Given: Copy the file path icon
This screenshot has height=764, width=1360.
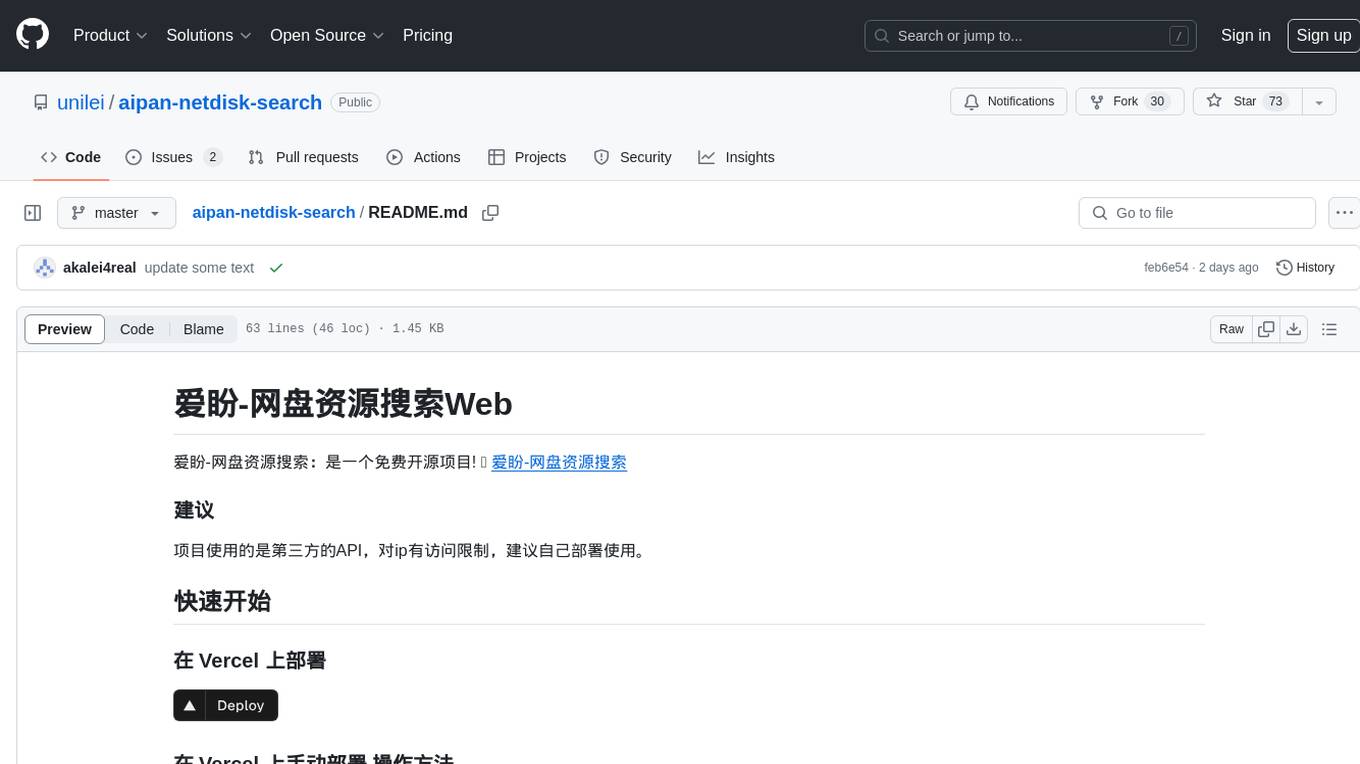Looking at the screenshot, I should coord(490,213).
